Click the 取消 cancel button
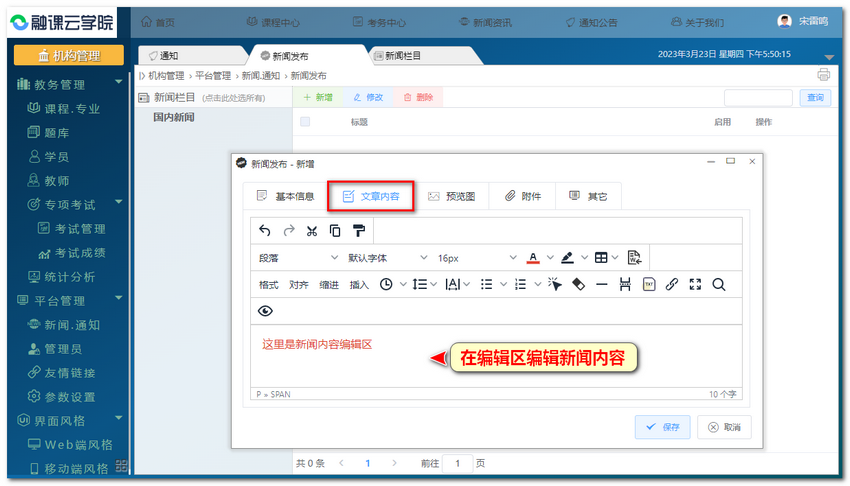 point(724,427)
